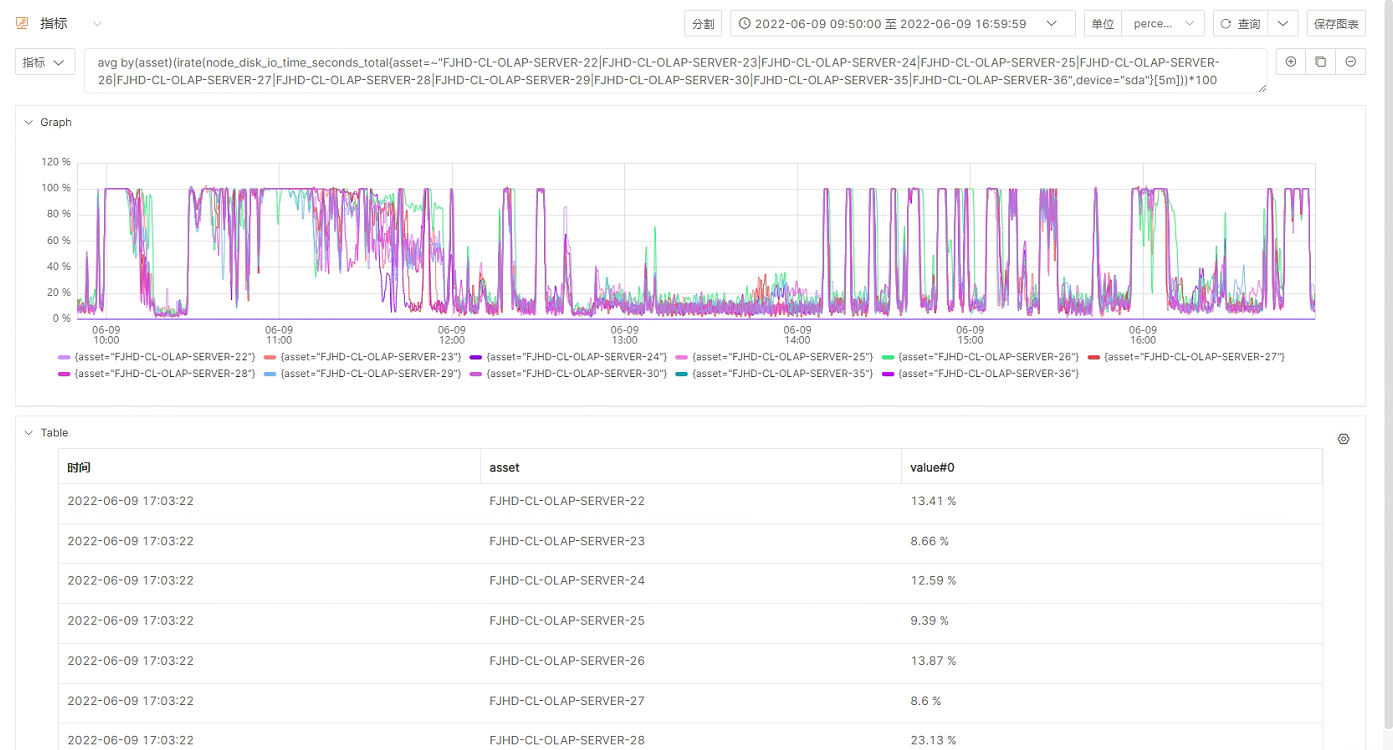
Task: Open the unit percent dropdown
Action: pos(1163,23)
